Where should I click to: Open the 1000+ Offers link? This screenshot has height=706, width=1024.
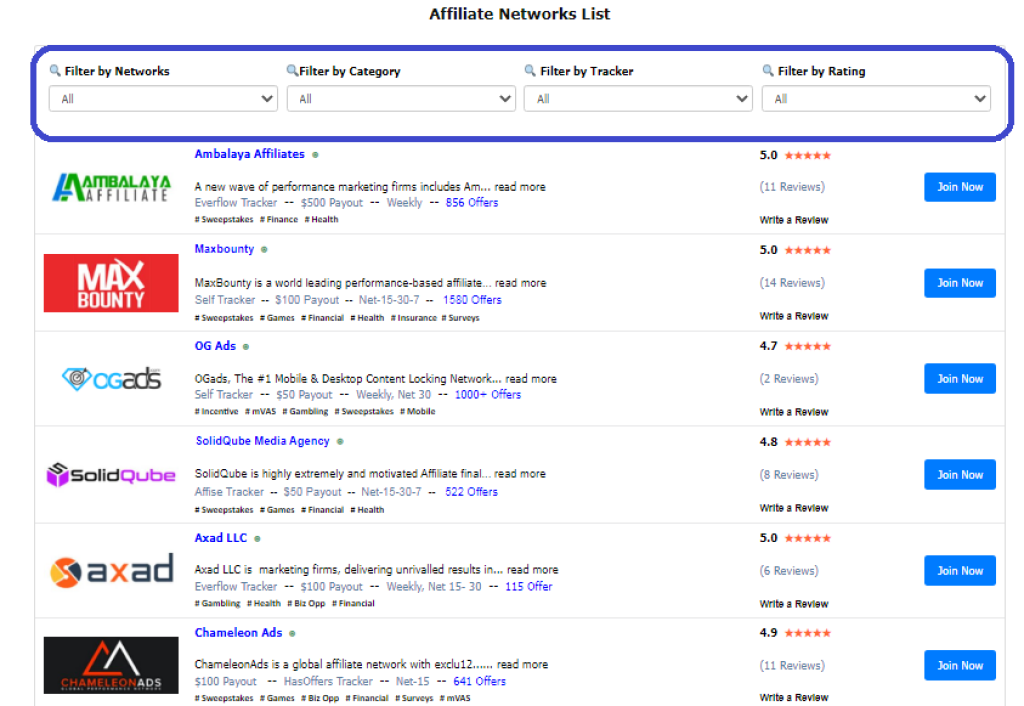(x=488, y=394)
